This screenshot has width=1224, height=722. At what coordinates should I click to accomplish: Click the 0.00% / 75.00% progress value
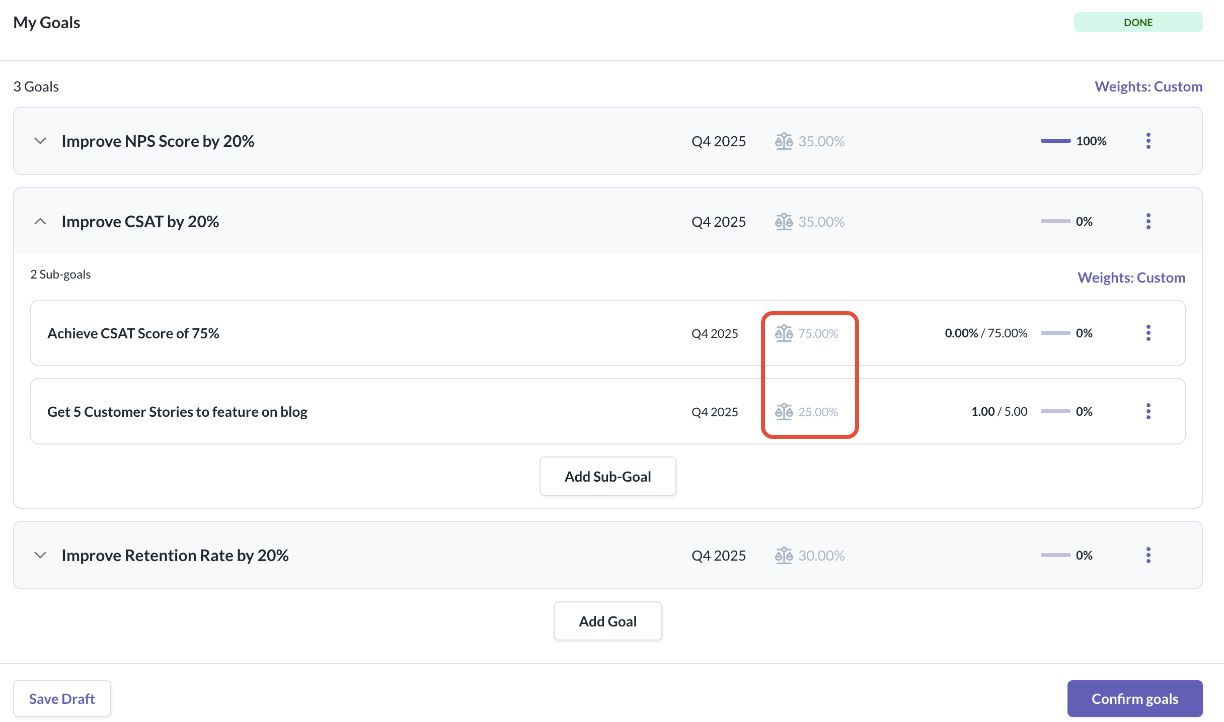tap(986, 333)
